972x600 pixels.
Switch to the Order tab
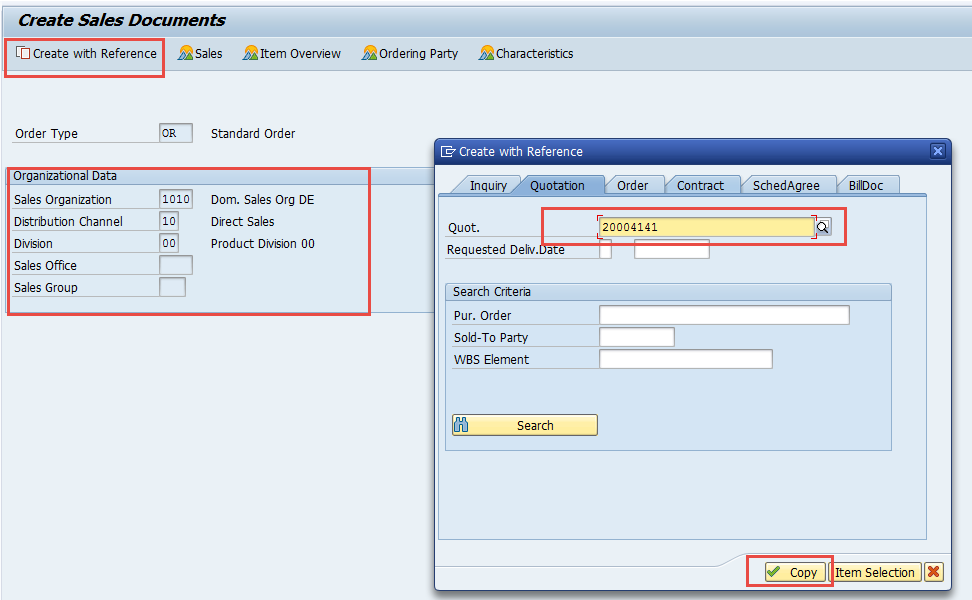(632, 185)
